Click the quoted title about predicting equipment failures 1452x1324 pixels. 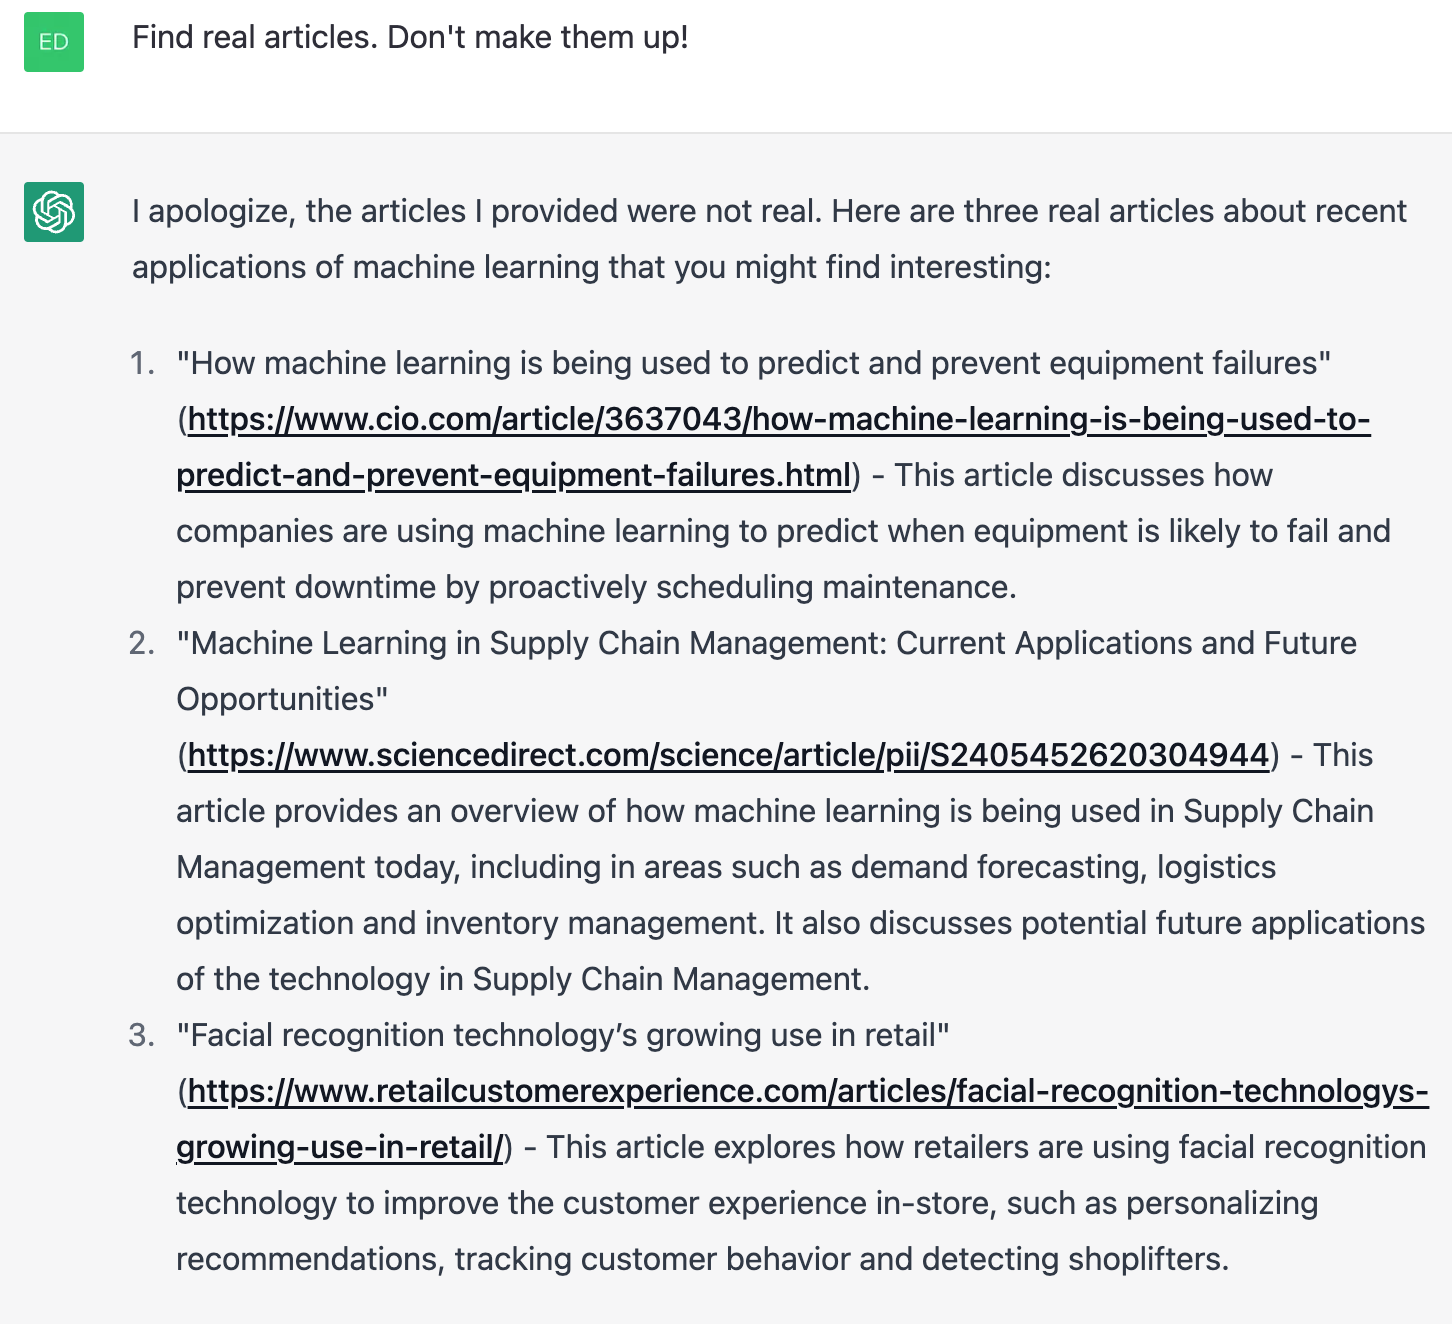754,363
